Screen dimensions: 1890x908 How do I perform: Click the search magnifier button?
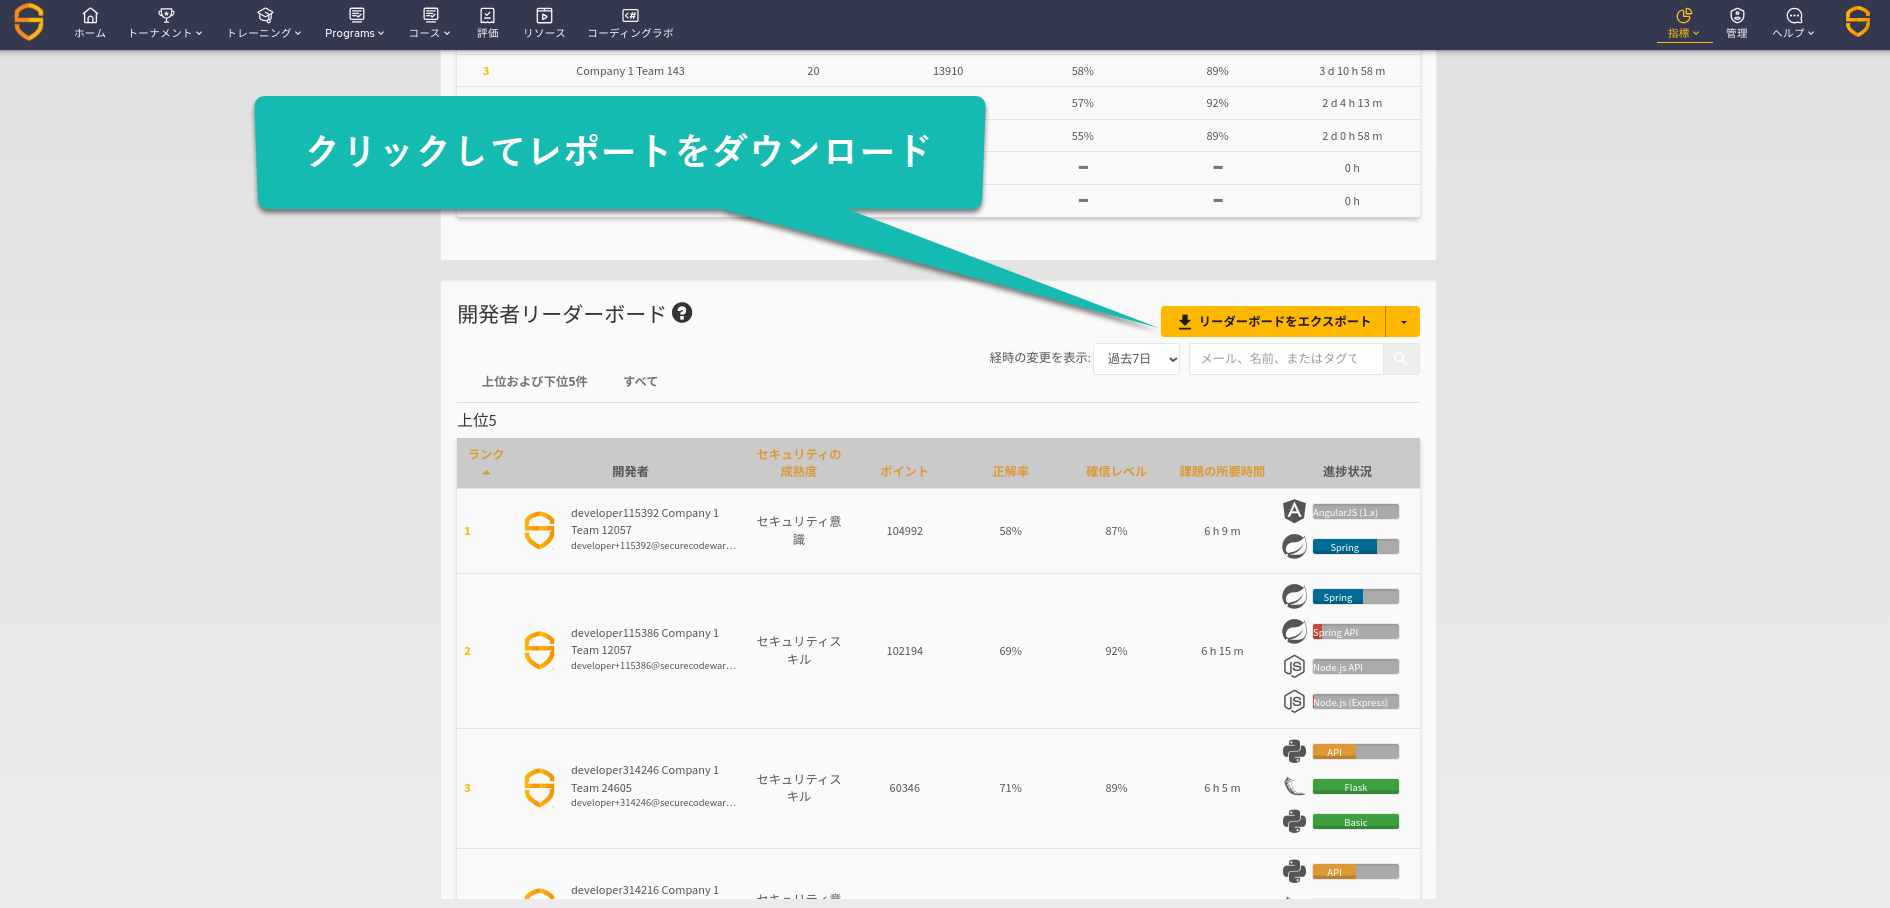pyautogui.click(x=1401, y=359)
